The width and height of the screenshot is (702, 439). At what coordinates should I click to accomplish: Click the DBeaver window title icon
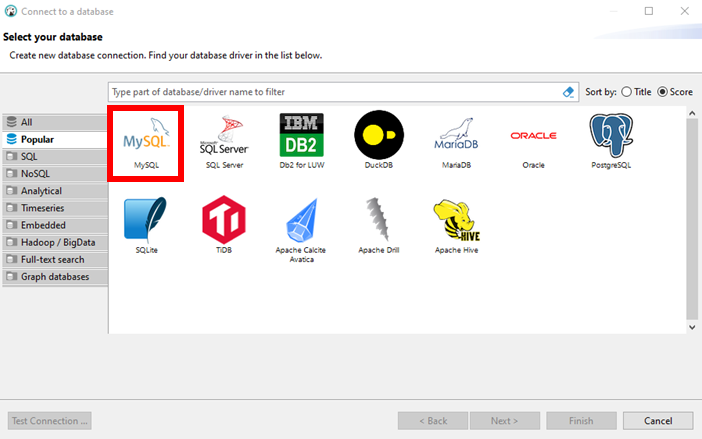(x=11, y=11)
